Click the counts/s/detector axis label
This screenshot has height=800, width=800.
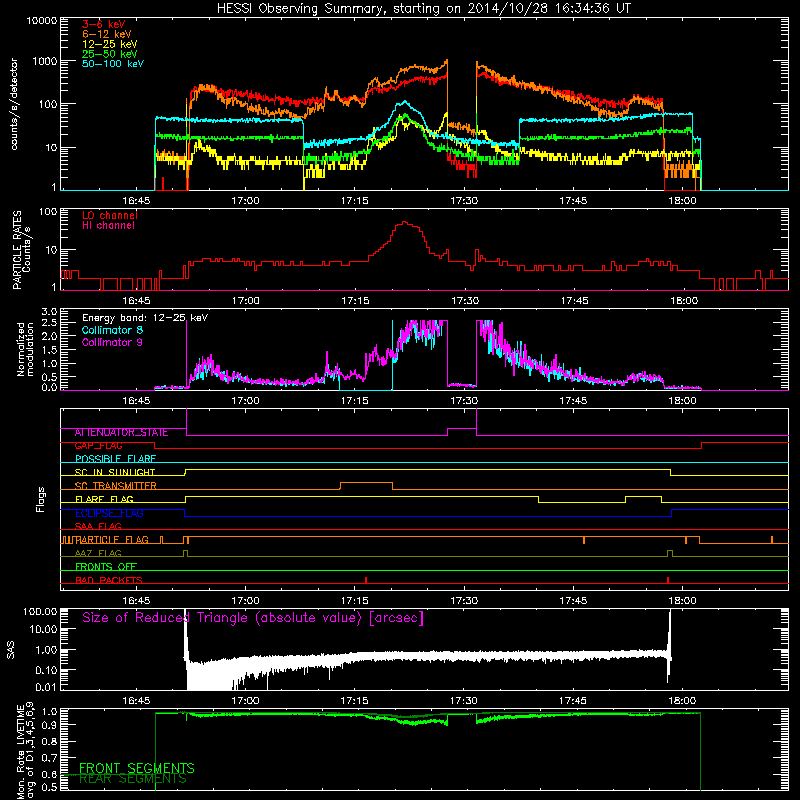(14, 104)
